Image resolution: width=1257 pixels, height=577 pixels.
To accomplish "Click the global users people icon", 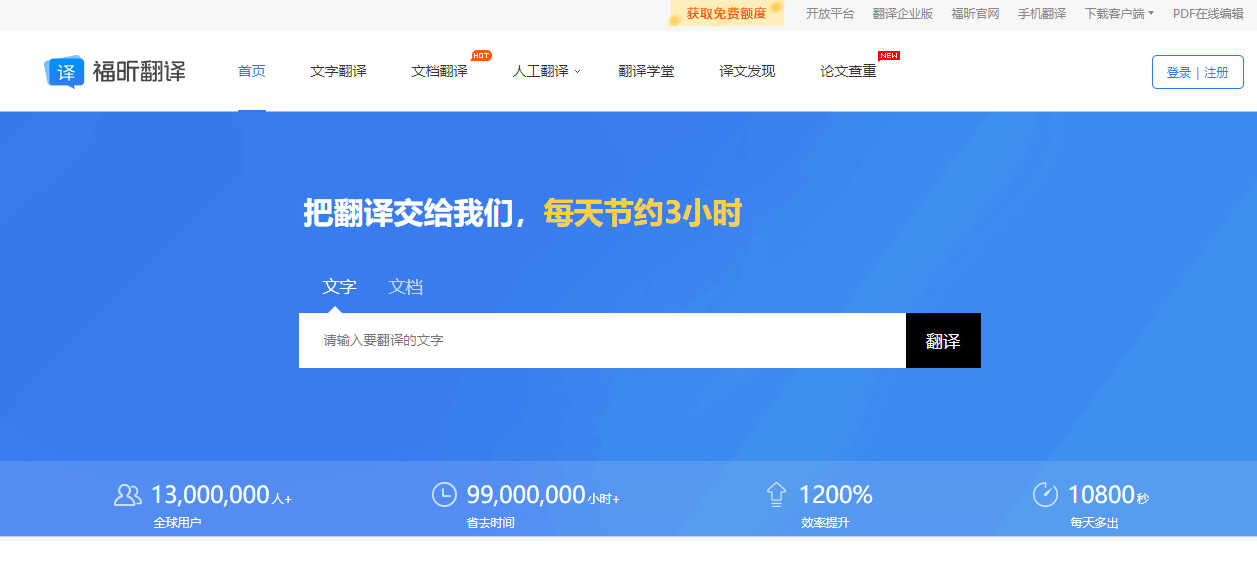I will [128, 495].
